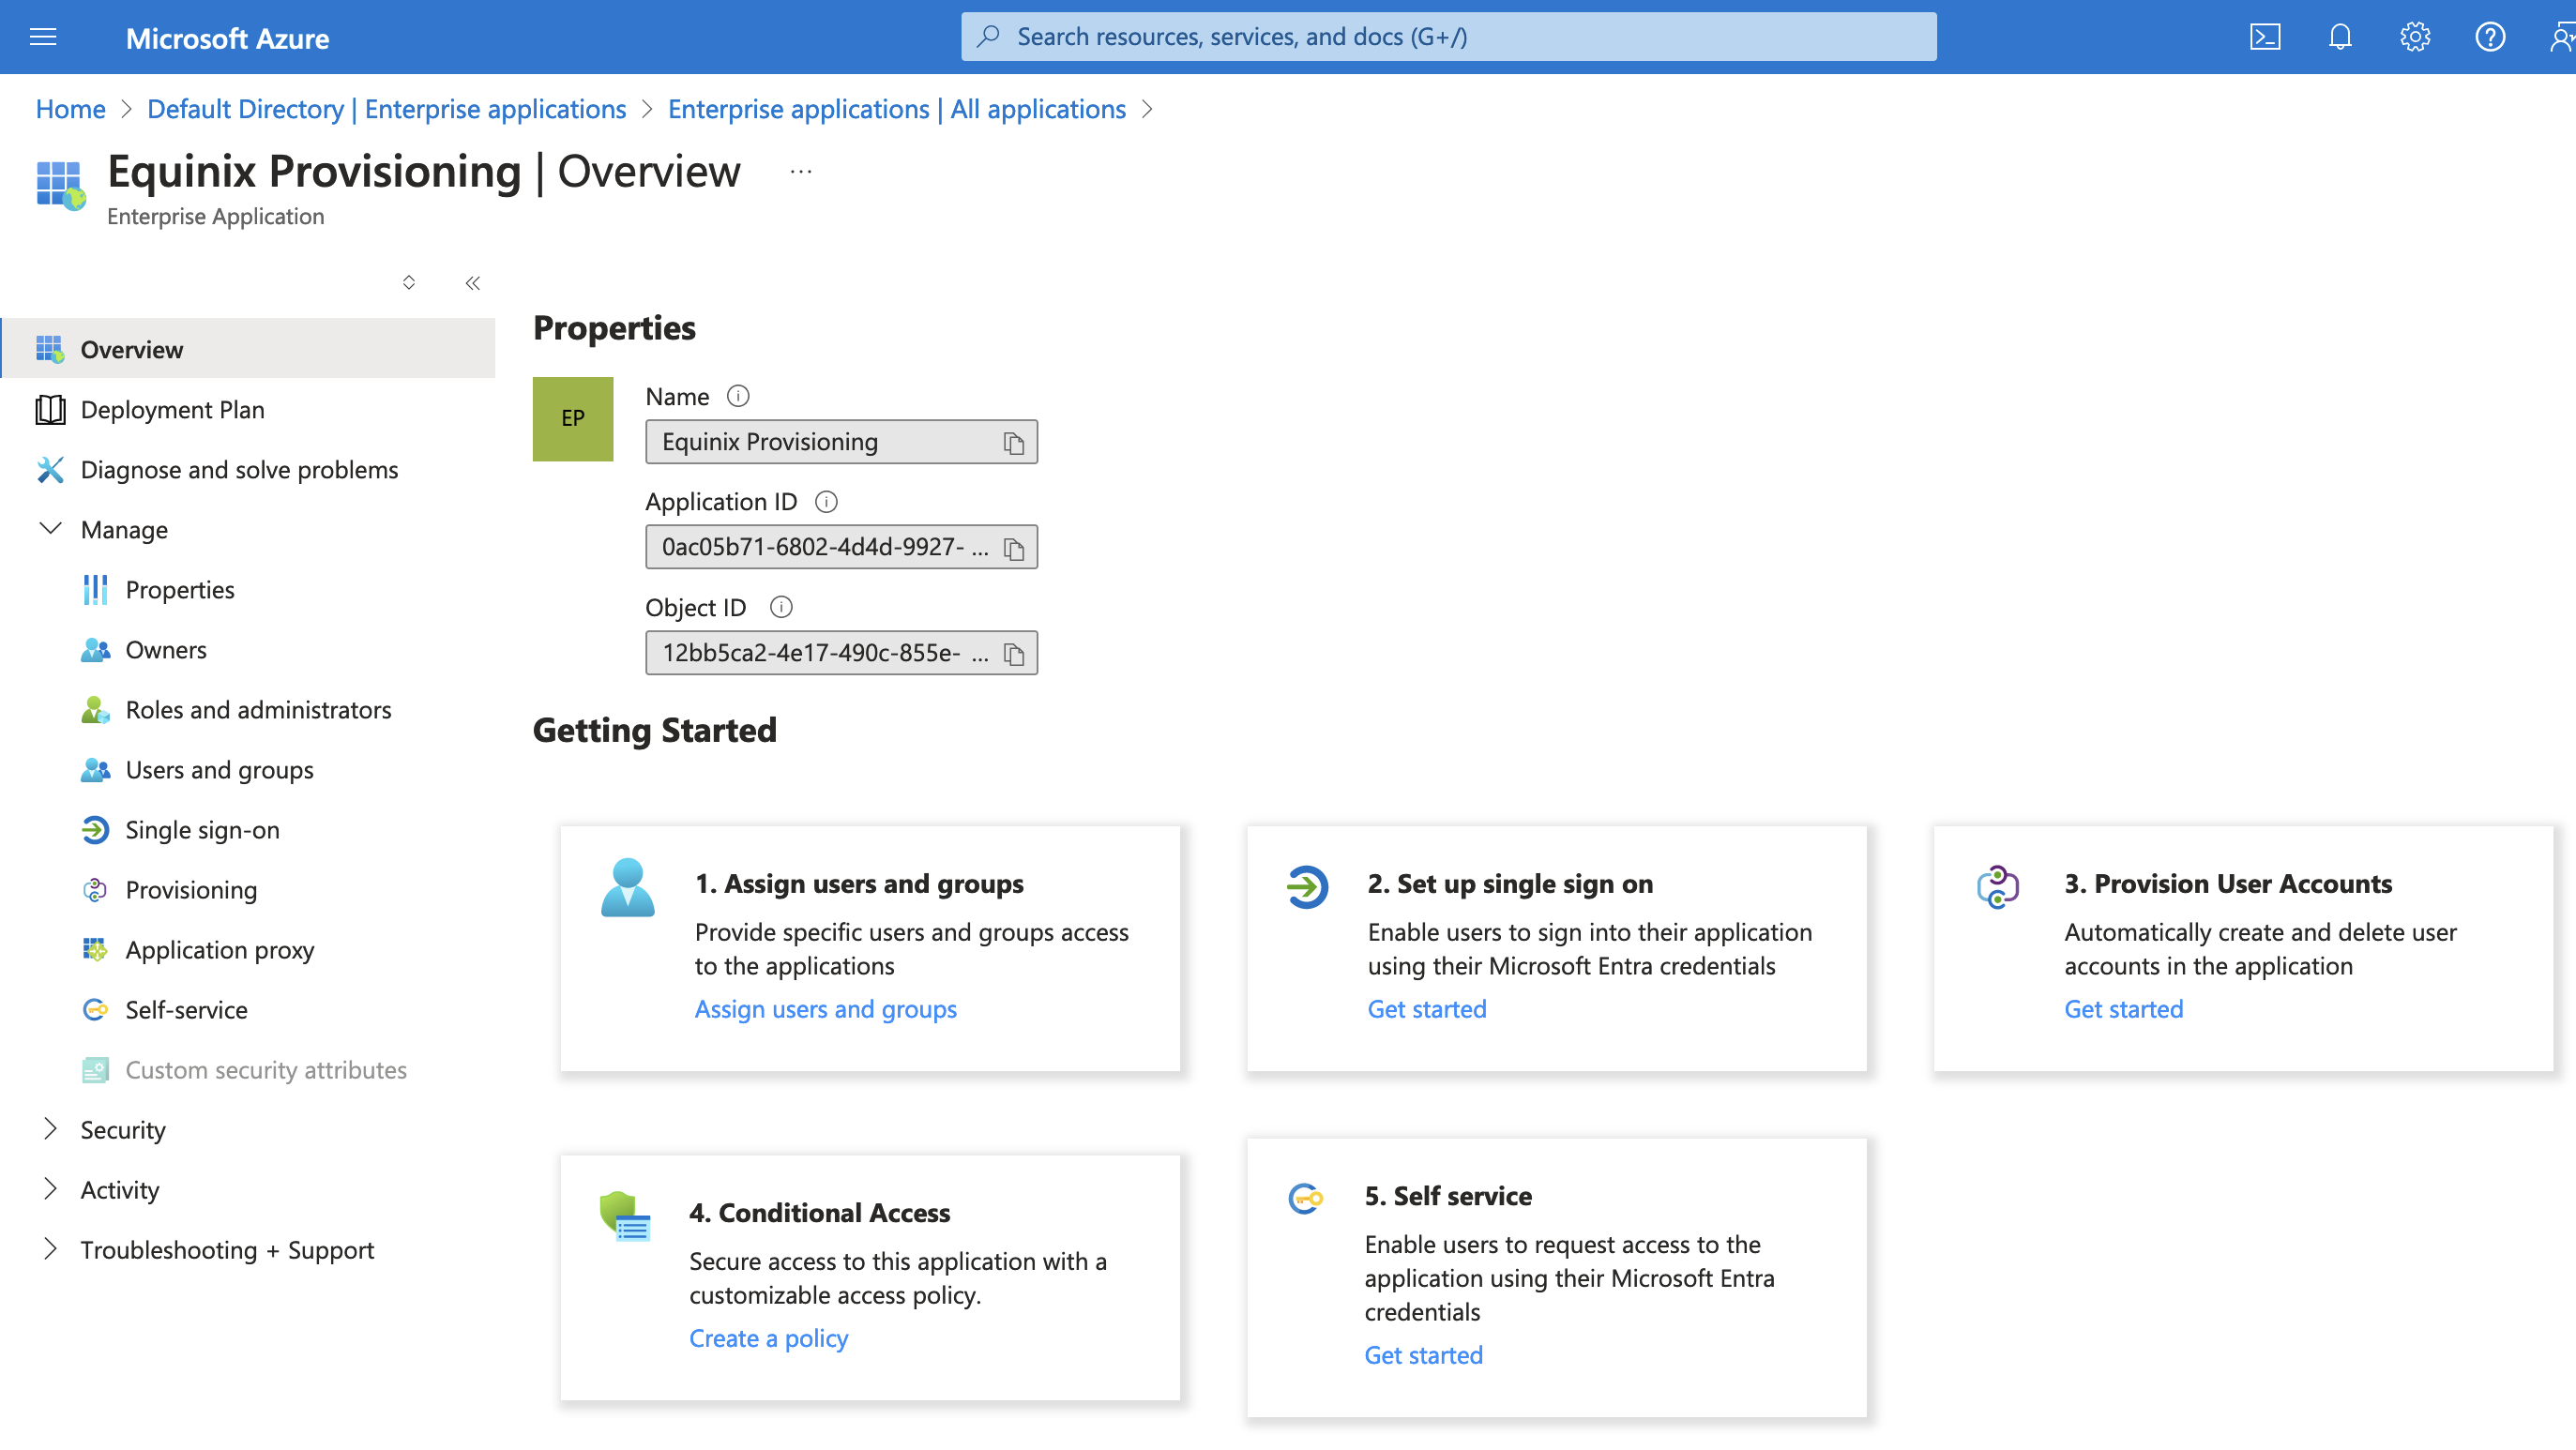Go to Home breadcrumb

tap(70, 109)
